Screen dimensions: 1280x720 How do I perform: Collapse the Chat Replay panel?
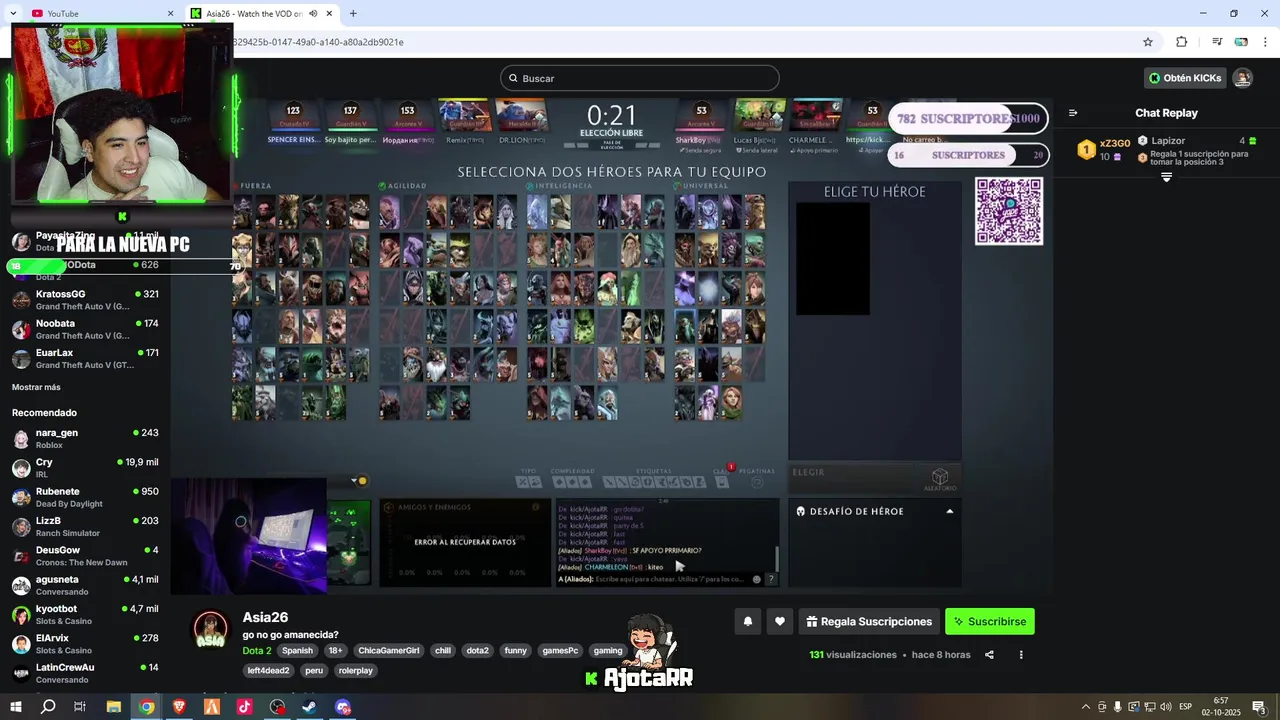[1073, 113]
